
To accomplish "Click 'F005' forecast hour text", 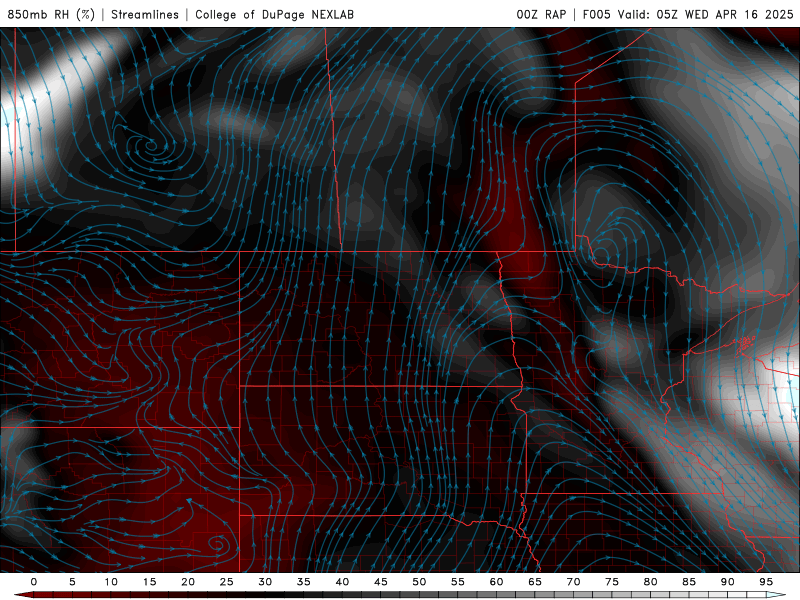I will 596,14.
